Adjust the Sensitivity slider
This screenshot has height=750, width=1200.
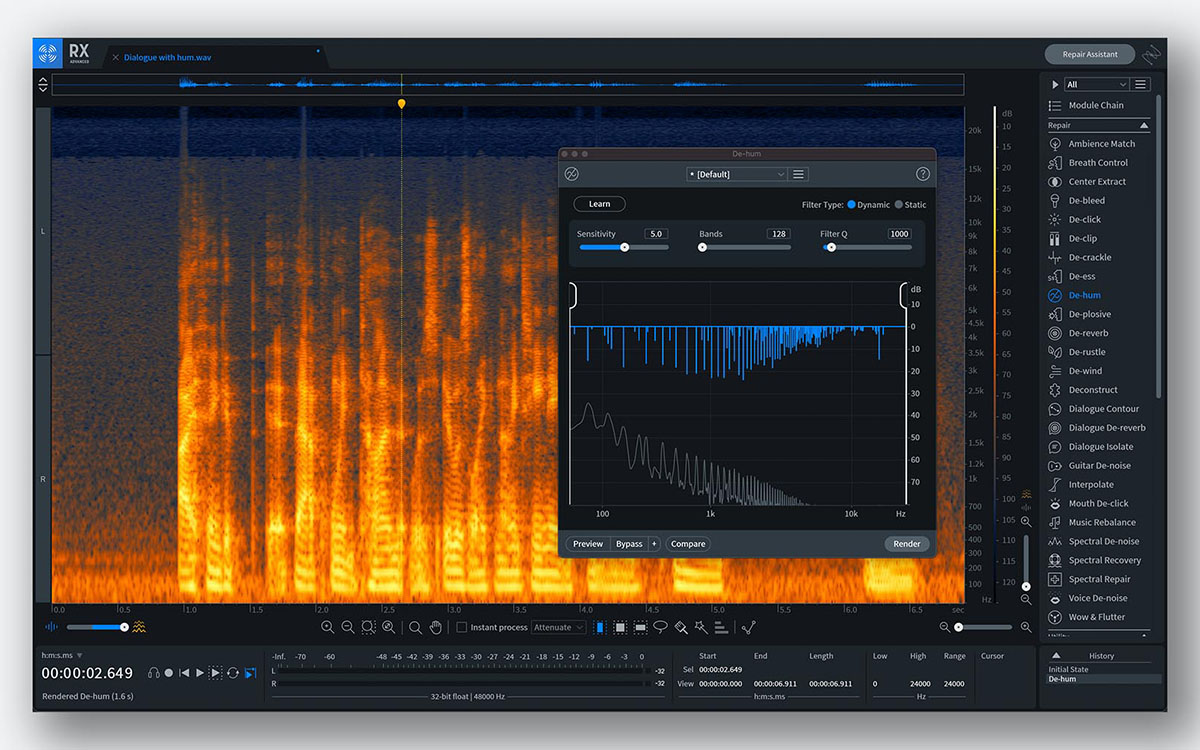pos(624,247)
